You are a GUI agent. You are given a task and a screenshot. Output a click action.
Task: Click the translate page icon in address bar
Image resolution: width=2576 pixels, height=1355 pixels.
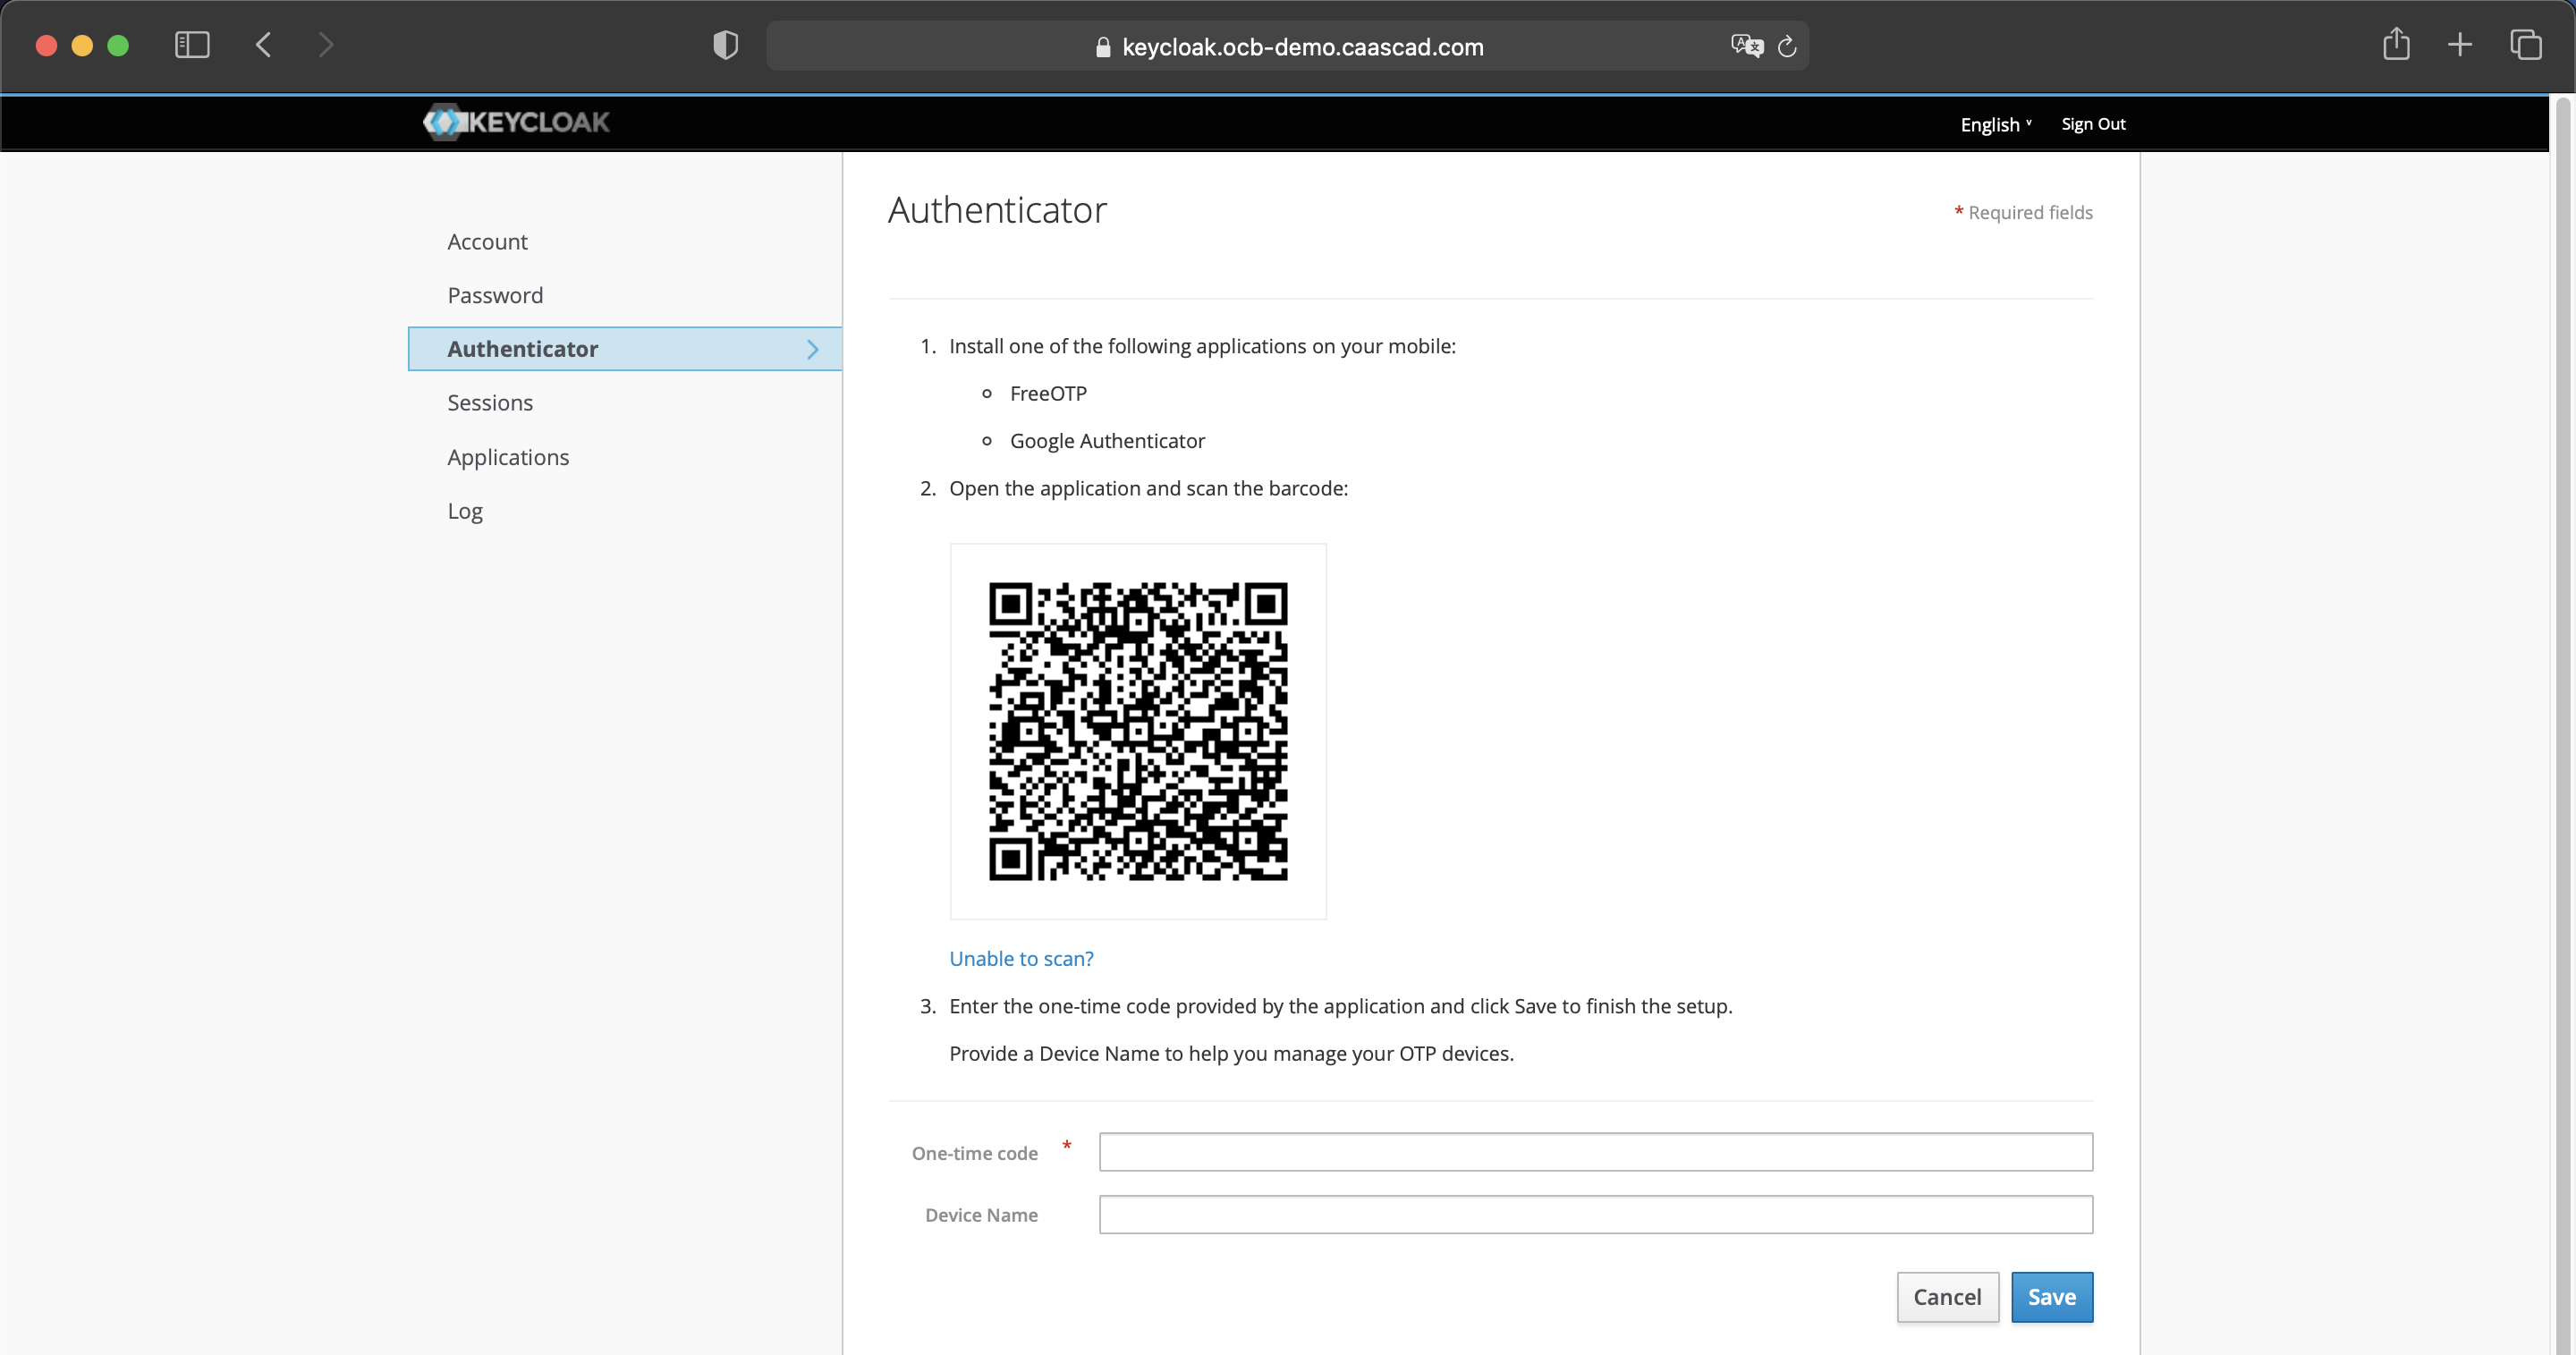click(1746, 46)
